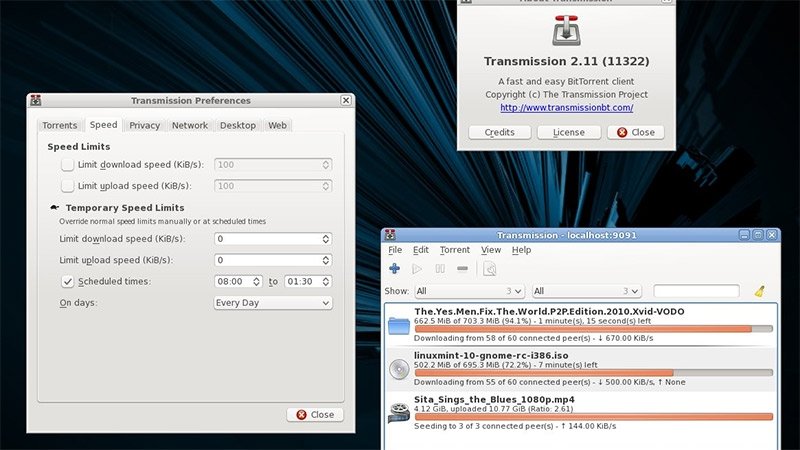Open the second All filter dropdown
This screenshot has width=800, height=450.
point(586,291)
